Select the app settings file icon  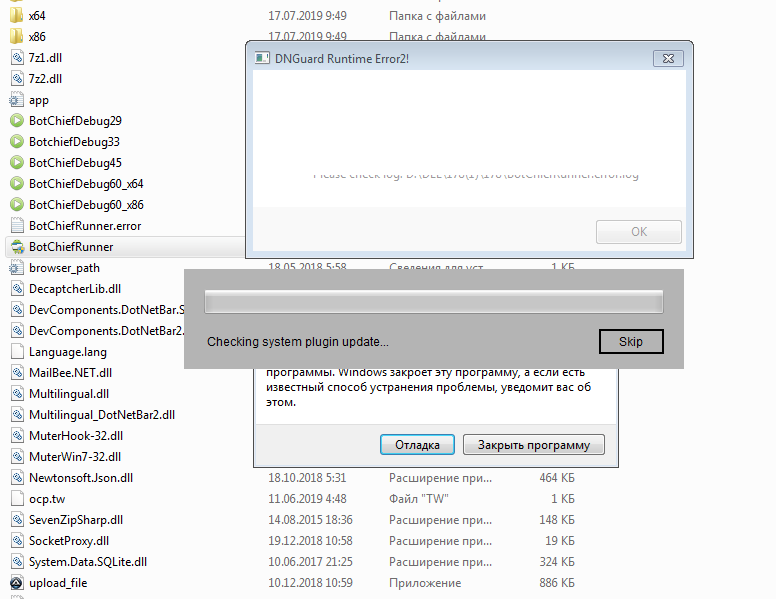click(x=16, y=100)
